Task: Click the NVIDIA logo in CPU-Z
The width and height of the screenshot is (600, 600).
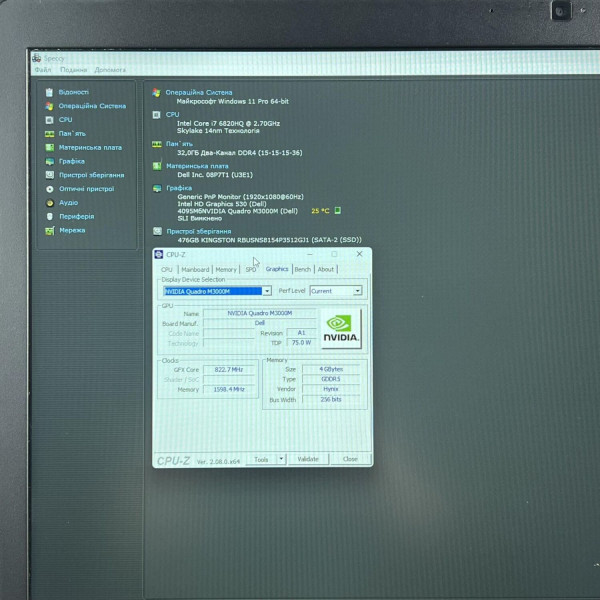Action: pyautogui.click(x=340, y=328)
